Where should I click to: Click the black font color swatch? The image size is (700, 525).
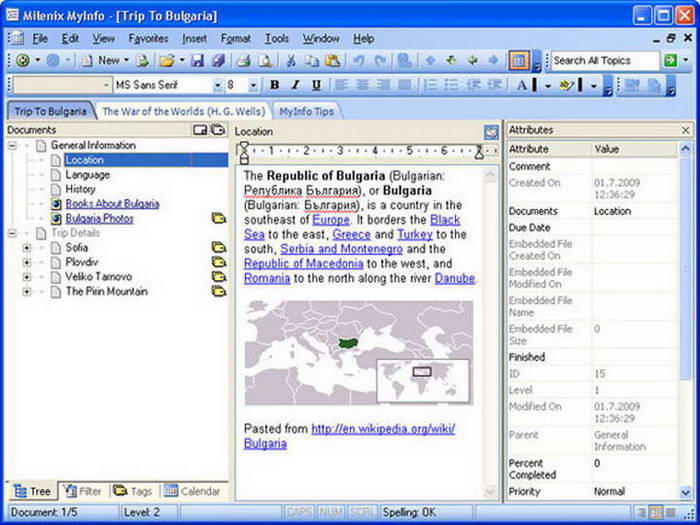[534, 84]
